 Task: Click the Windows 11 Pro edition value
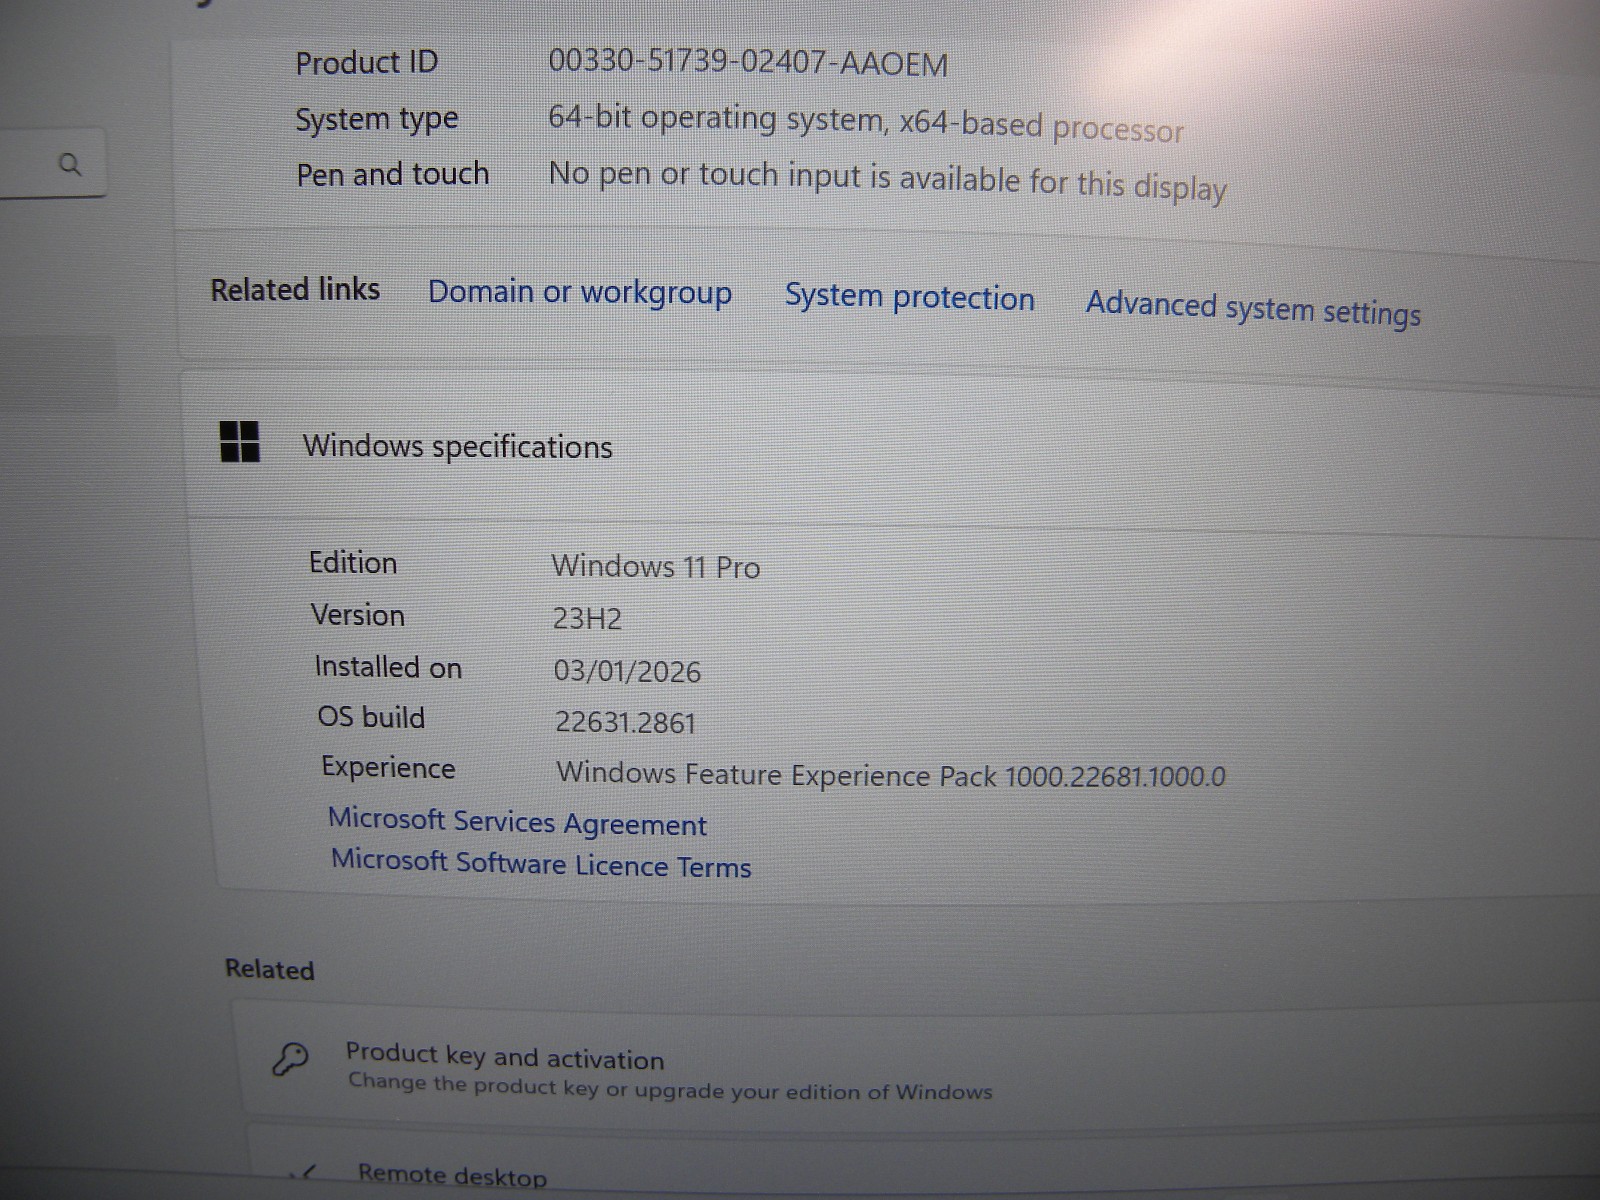tap(656, 567)
